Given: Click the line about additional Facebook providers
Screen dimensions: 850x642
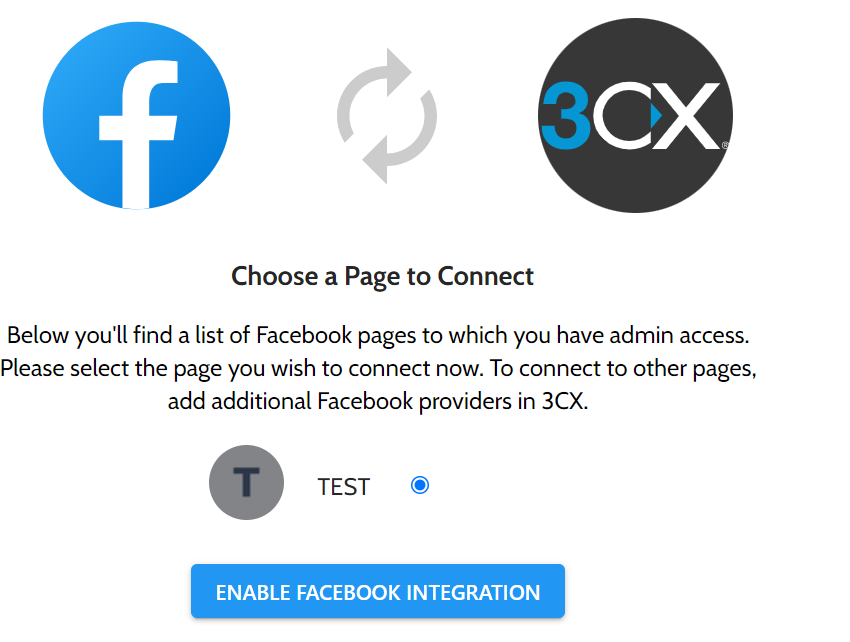Looking at the screenshot, I should click(x=378, y=402).
